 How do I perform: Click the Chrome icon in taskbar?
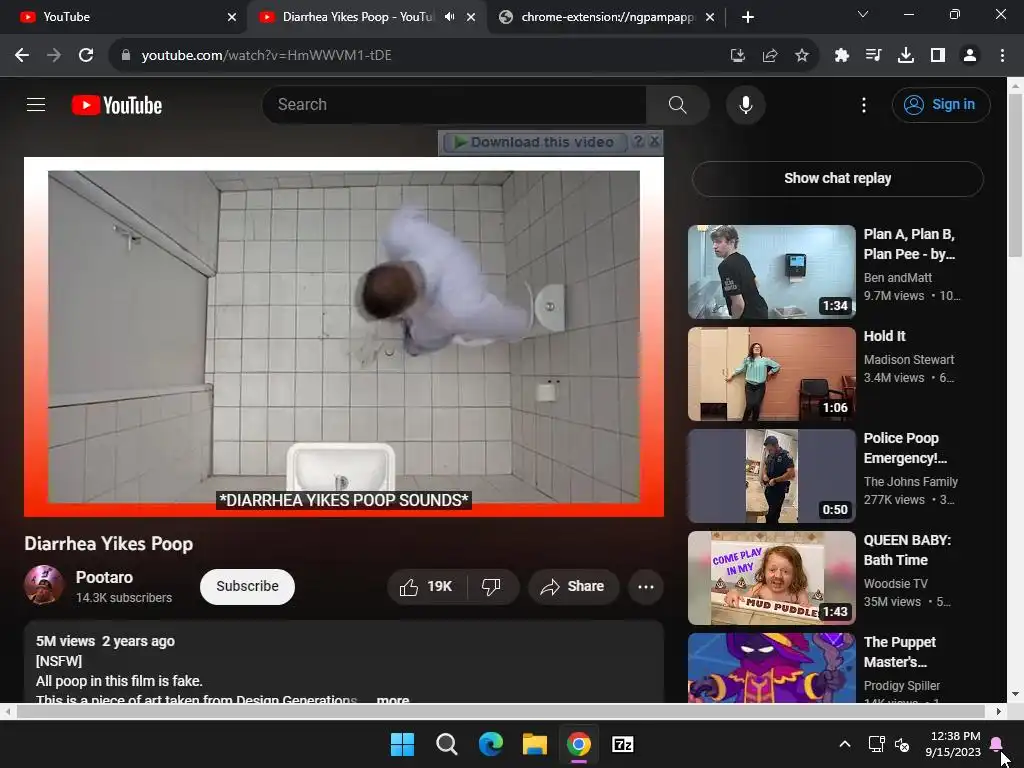(x=579, y=744)
